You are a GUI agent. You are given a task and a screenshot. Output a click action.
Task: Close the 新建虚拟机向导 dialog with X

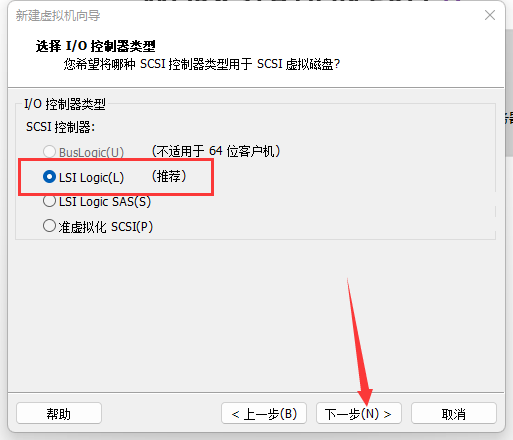pyautogui.click(x=490, y=15)
